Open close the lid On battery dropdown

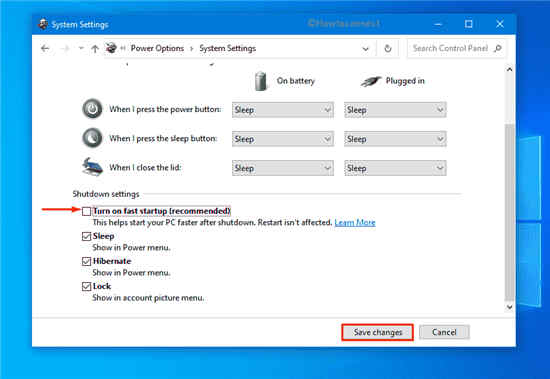pos(283,168)
